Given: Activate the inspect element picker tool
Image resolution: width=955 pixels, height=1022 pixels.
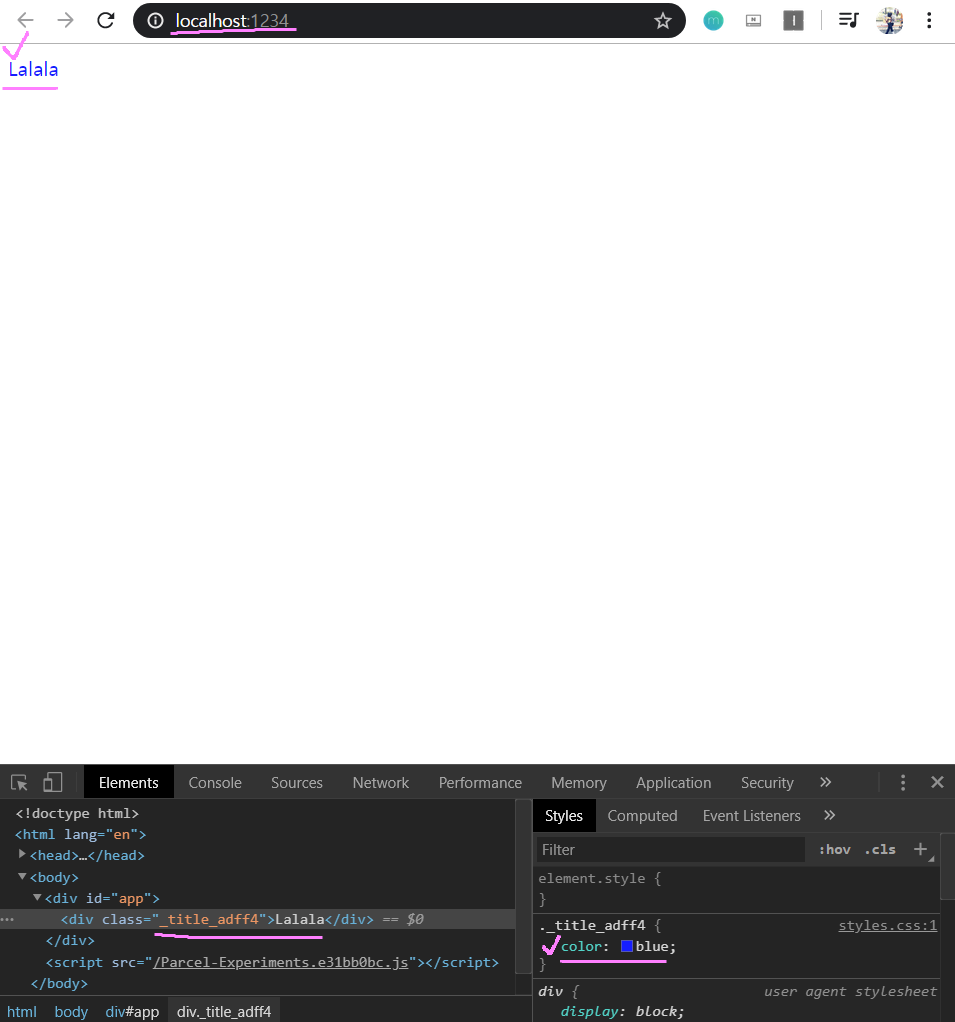Looking at the screenshot, I should [19, 782].
